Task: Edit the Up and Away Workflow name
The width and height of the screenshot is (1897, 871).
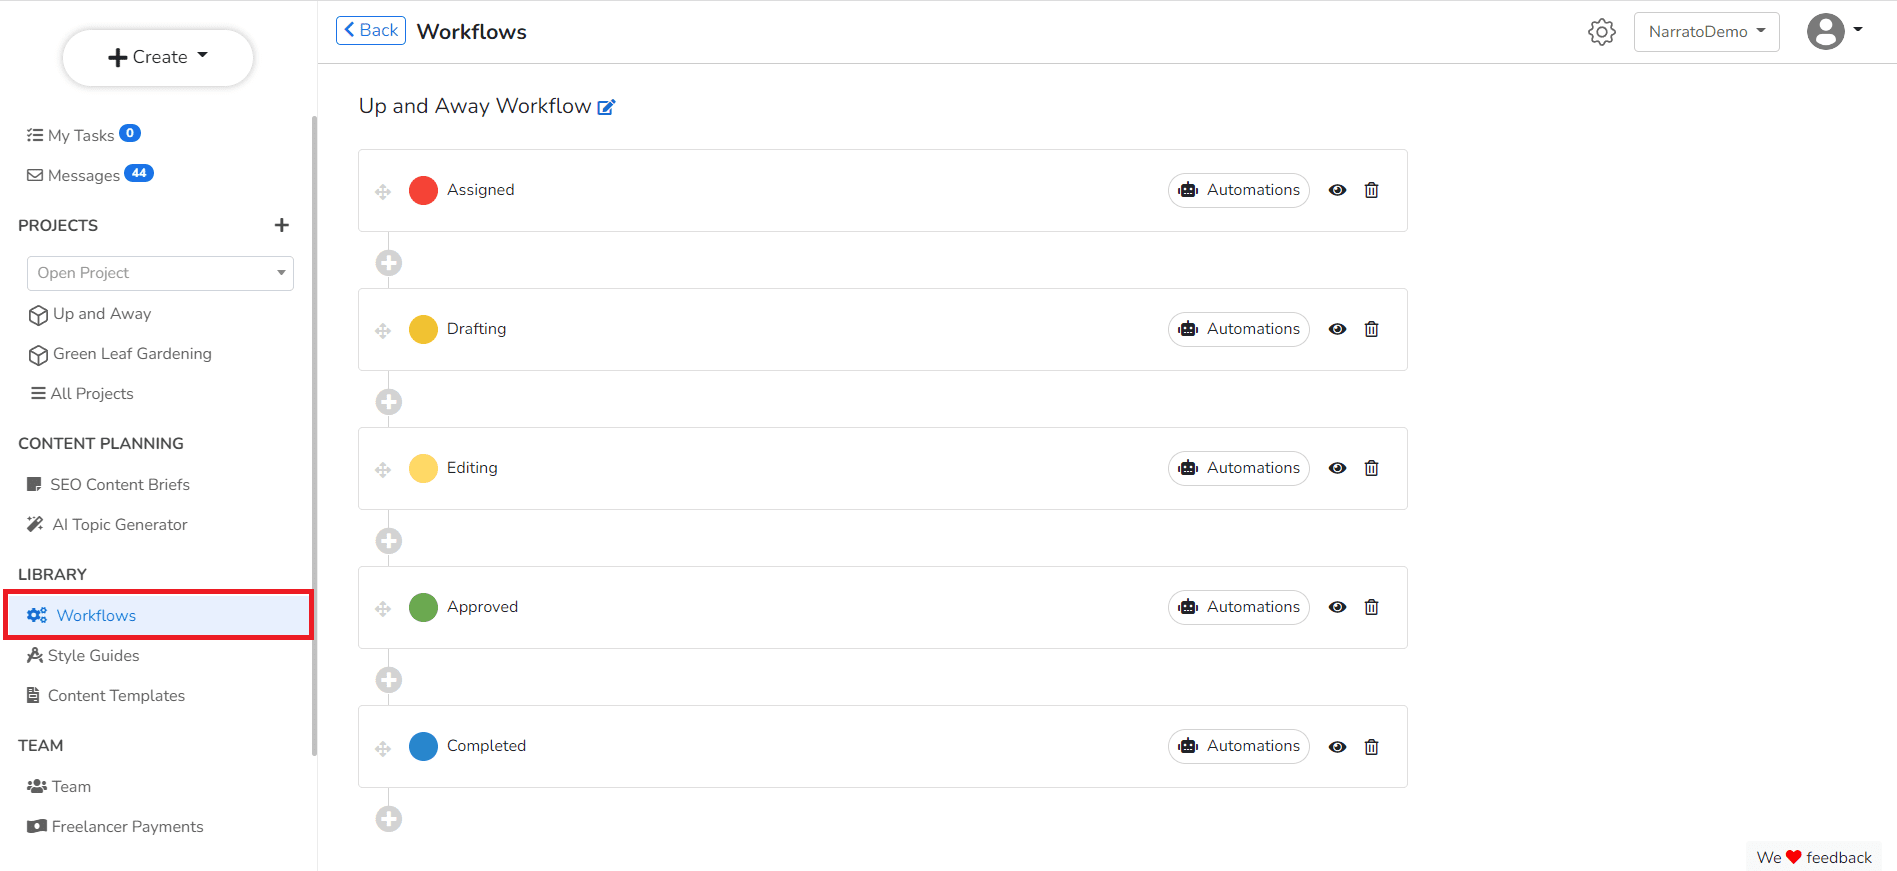Action: (x=606, y=107)
